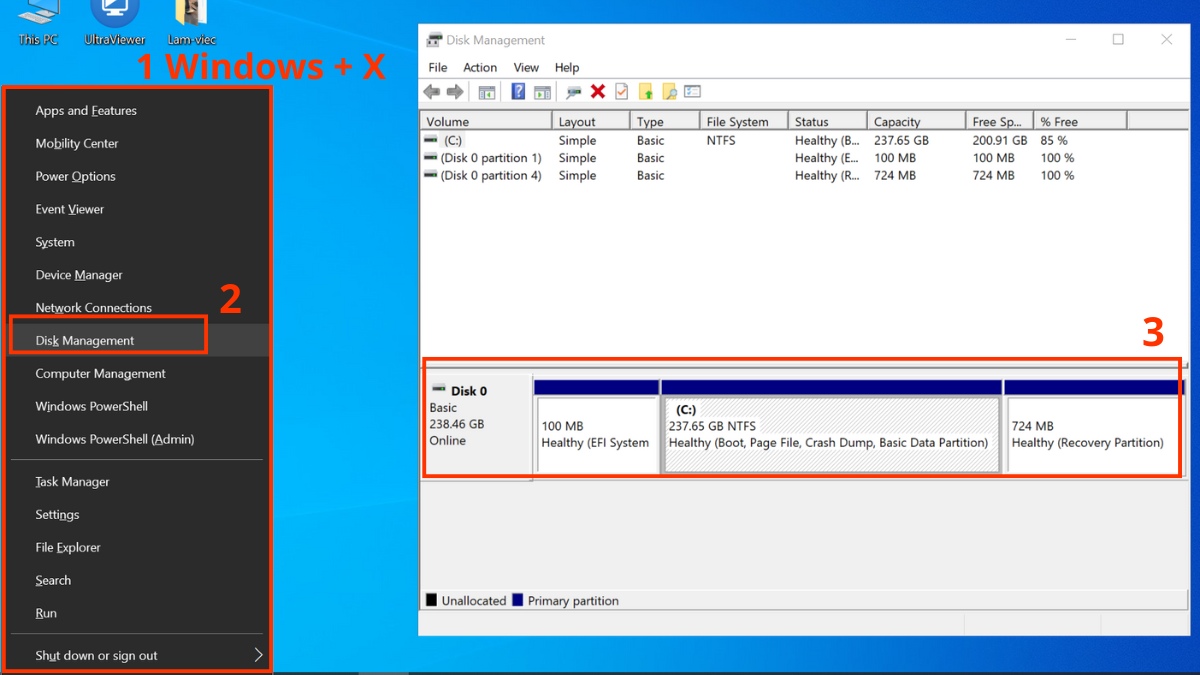This screenshot has width=1200, height=675.
Task: Click the Forward arrow in Disk Management toolbar
Action: click(455, 92)
